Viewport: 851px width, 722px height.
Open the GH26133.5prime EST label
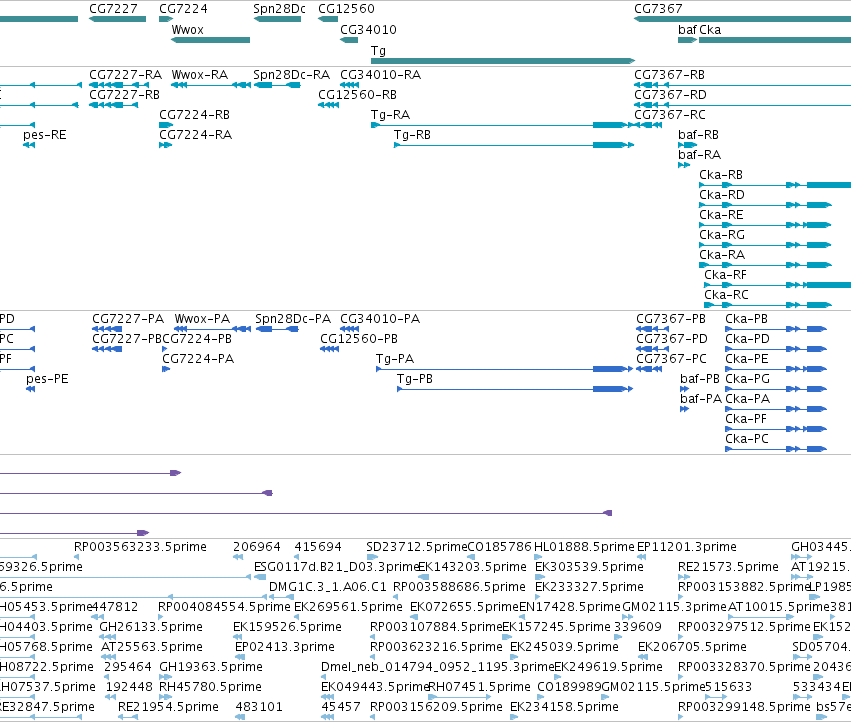[151, 627]
